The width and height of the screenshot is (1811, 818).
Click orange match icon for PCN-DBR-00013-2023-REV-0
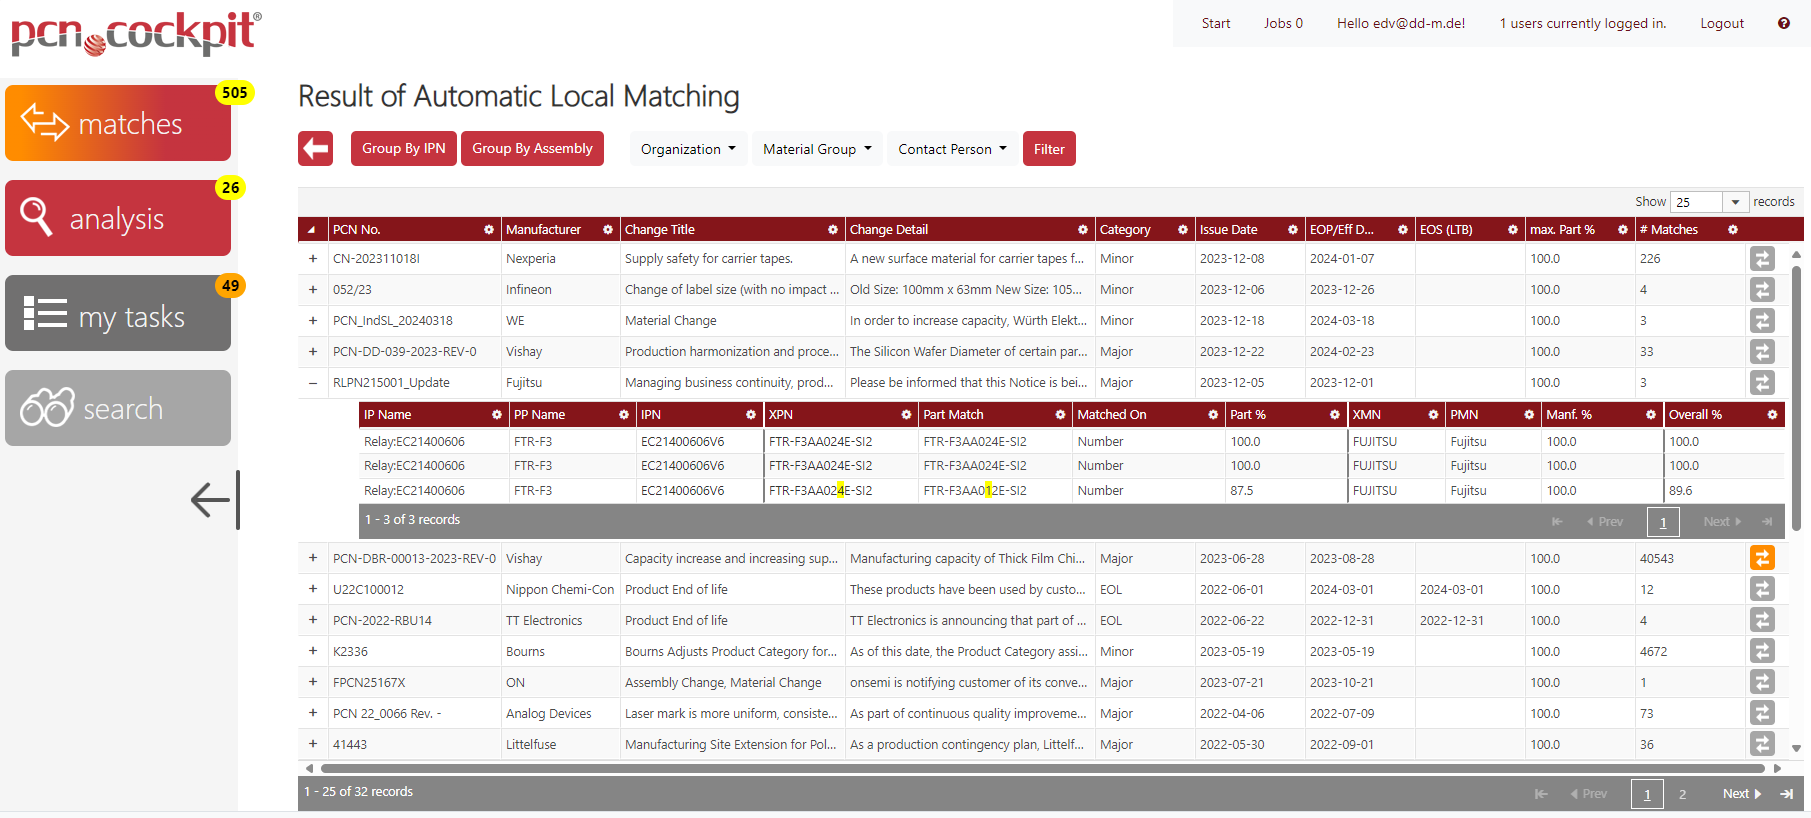[x=1762, y=558]
